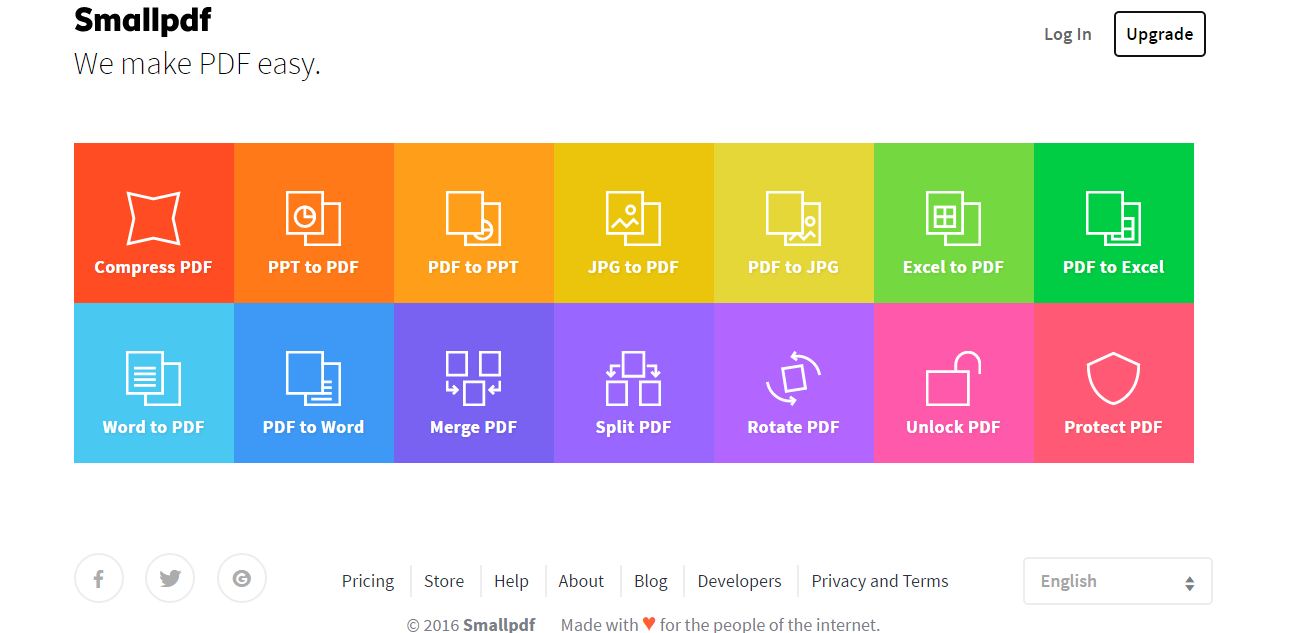This screenshot has width=1291, height=633.
Task: Open the PDF to Excel tile
Action: tap(1114, 223)
